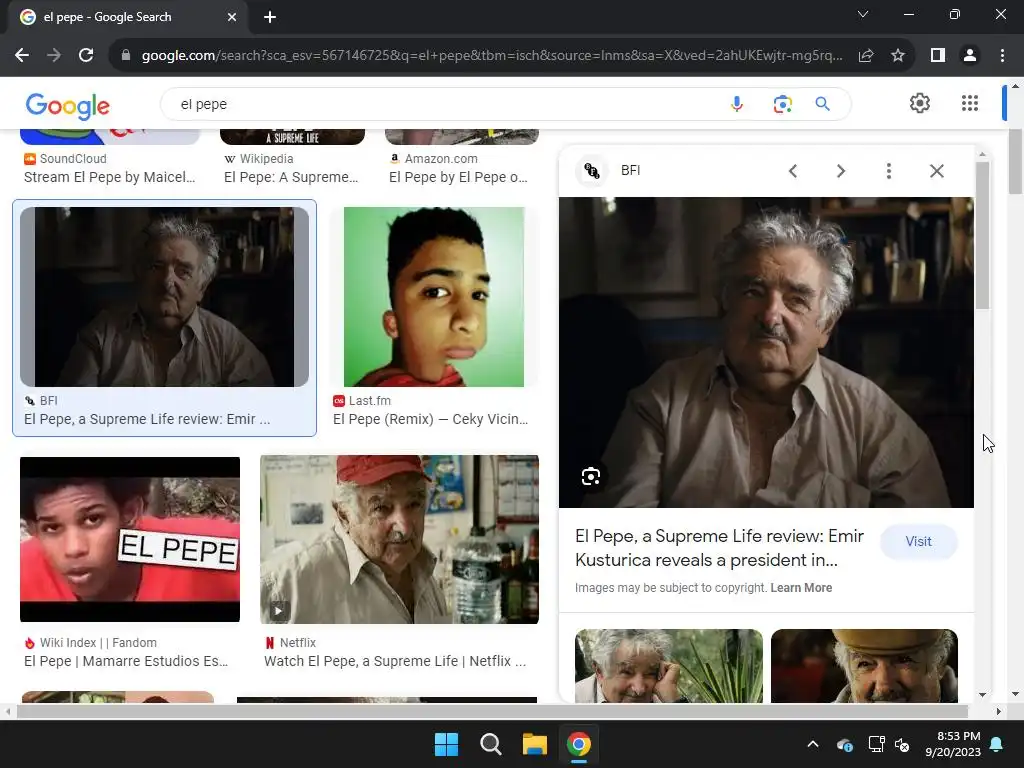Click the Chrome taskbar icon
This screenshot has height=768, width=1024.
579,744
